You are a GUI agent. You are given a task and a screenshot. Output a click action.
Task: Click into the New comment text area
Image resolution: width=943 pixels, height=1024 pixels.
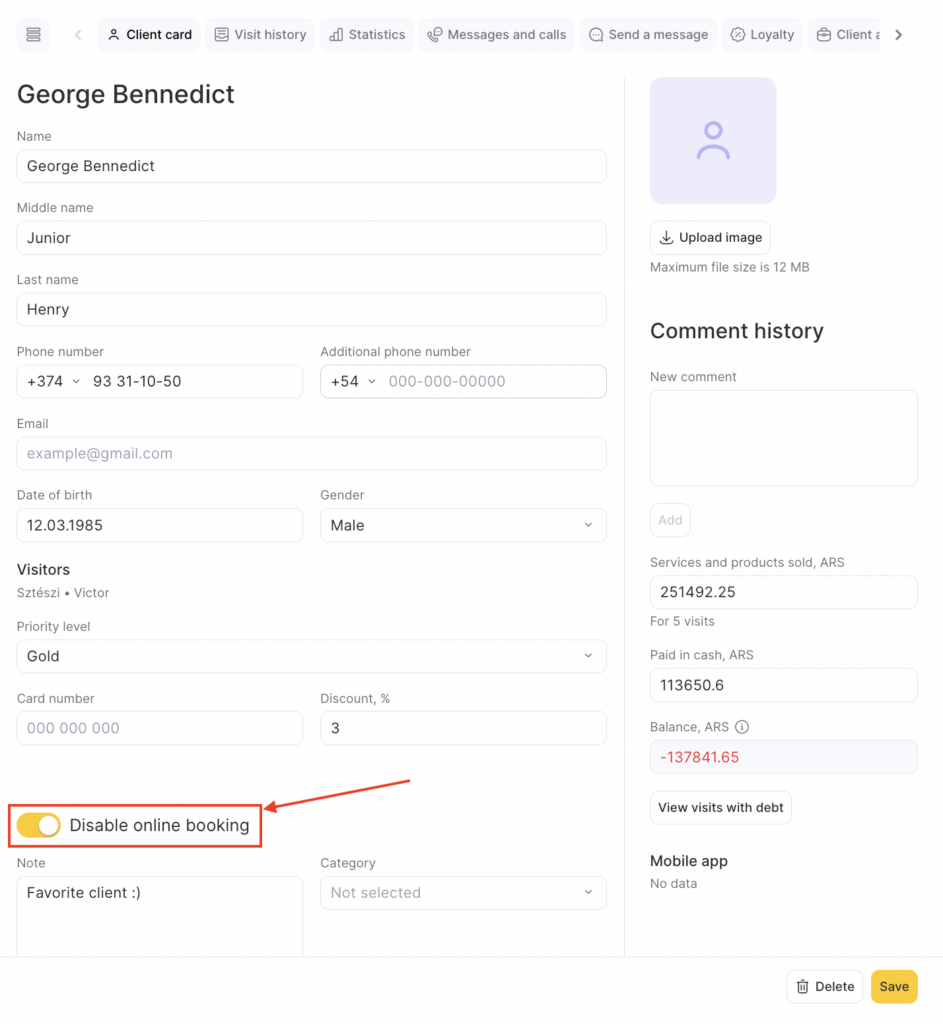click(x=783, y=438)
